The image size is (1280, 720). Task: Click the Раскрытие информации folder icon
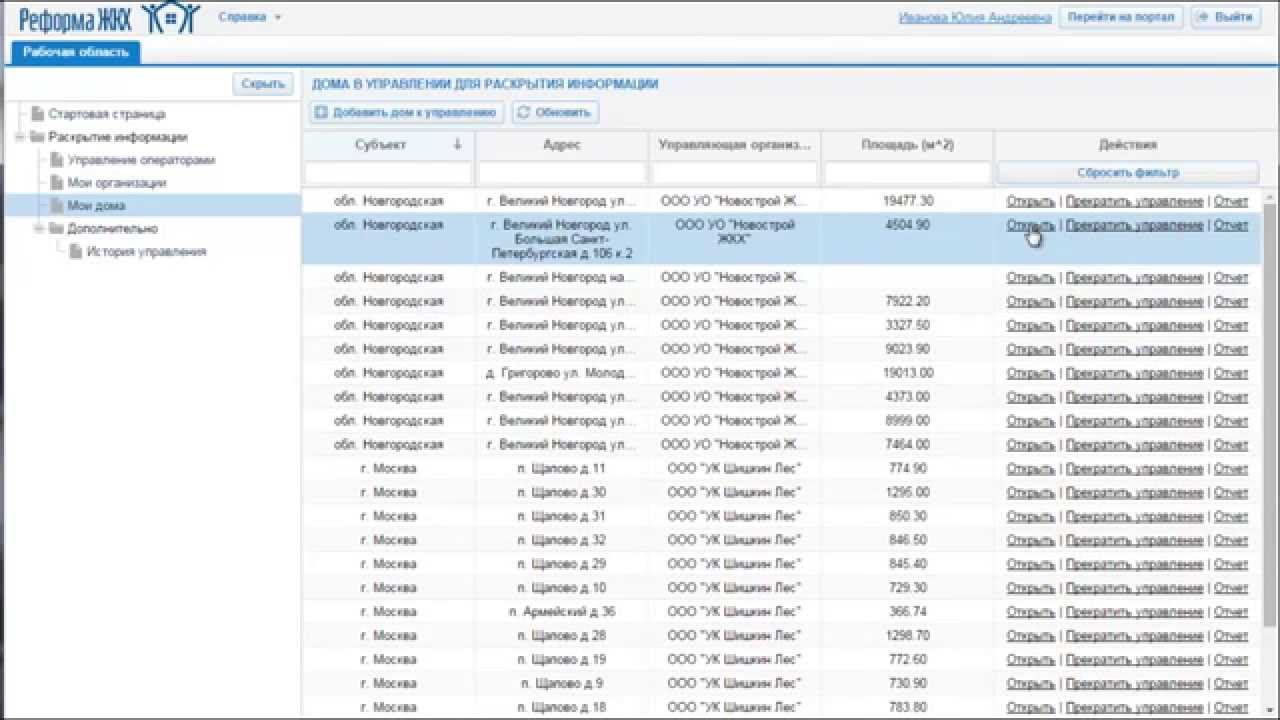click(x=38, y=137)
